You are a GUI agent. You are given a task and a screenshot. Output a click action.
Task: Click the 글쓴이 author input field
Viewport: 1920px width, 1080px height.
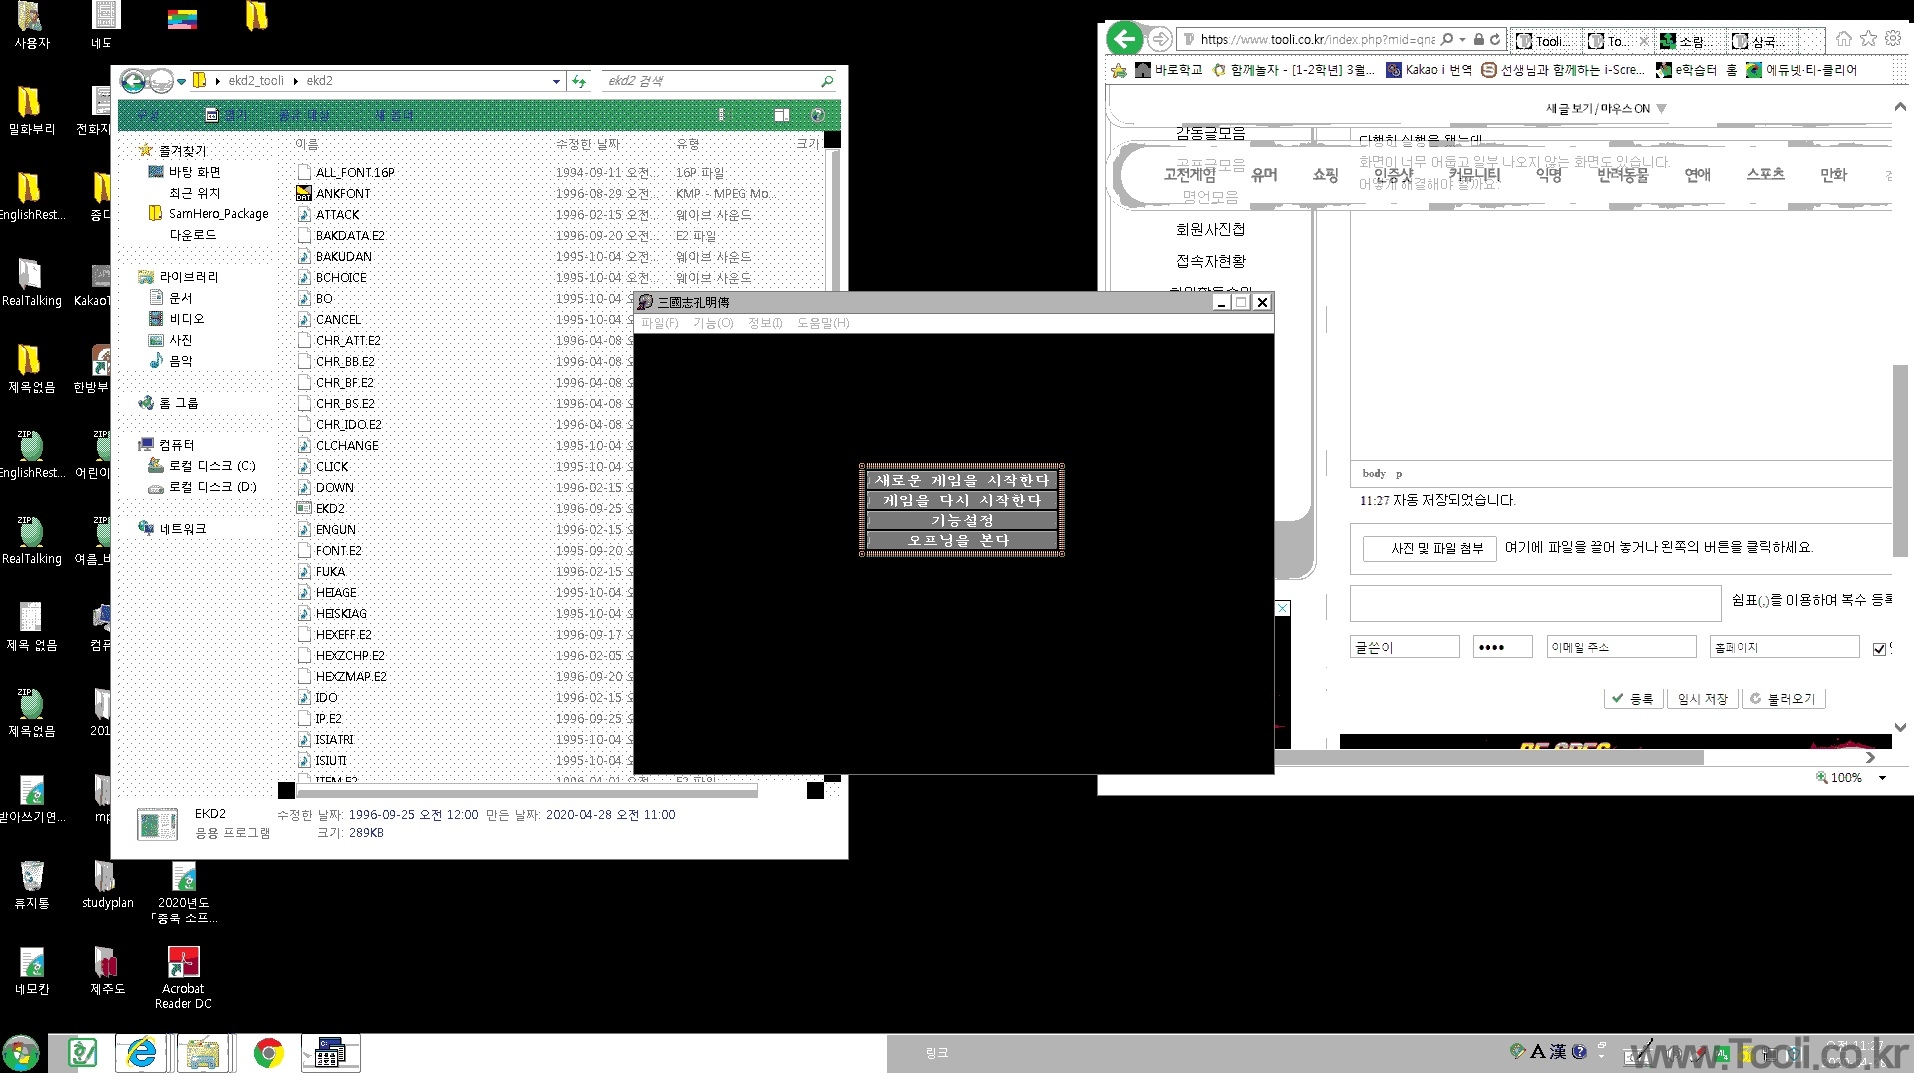1405,647
